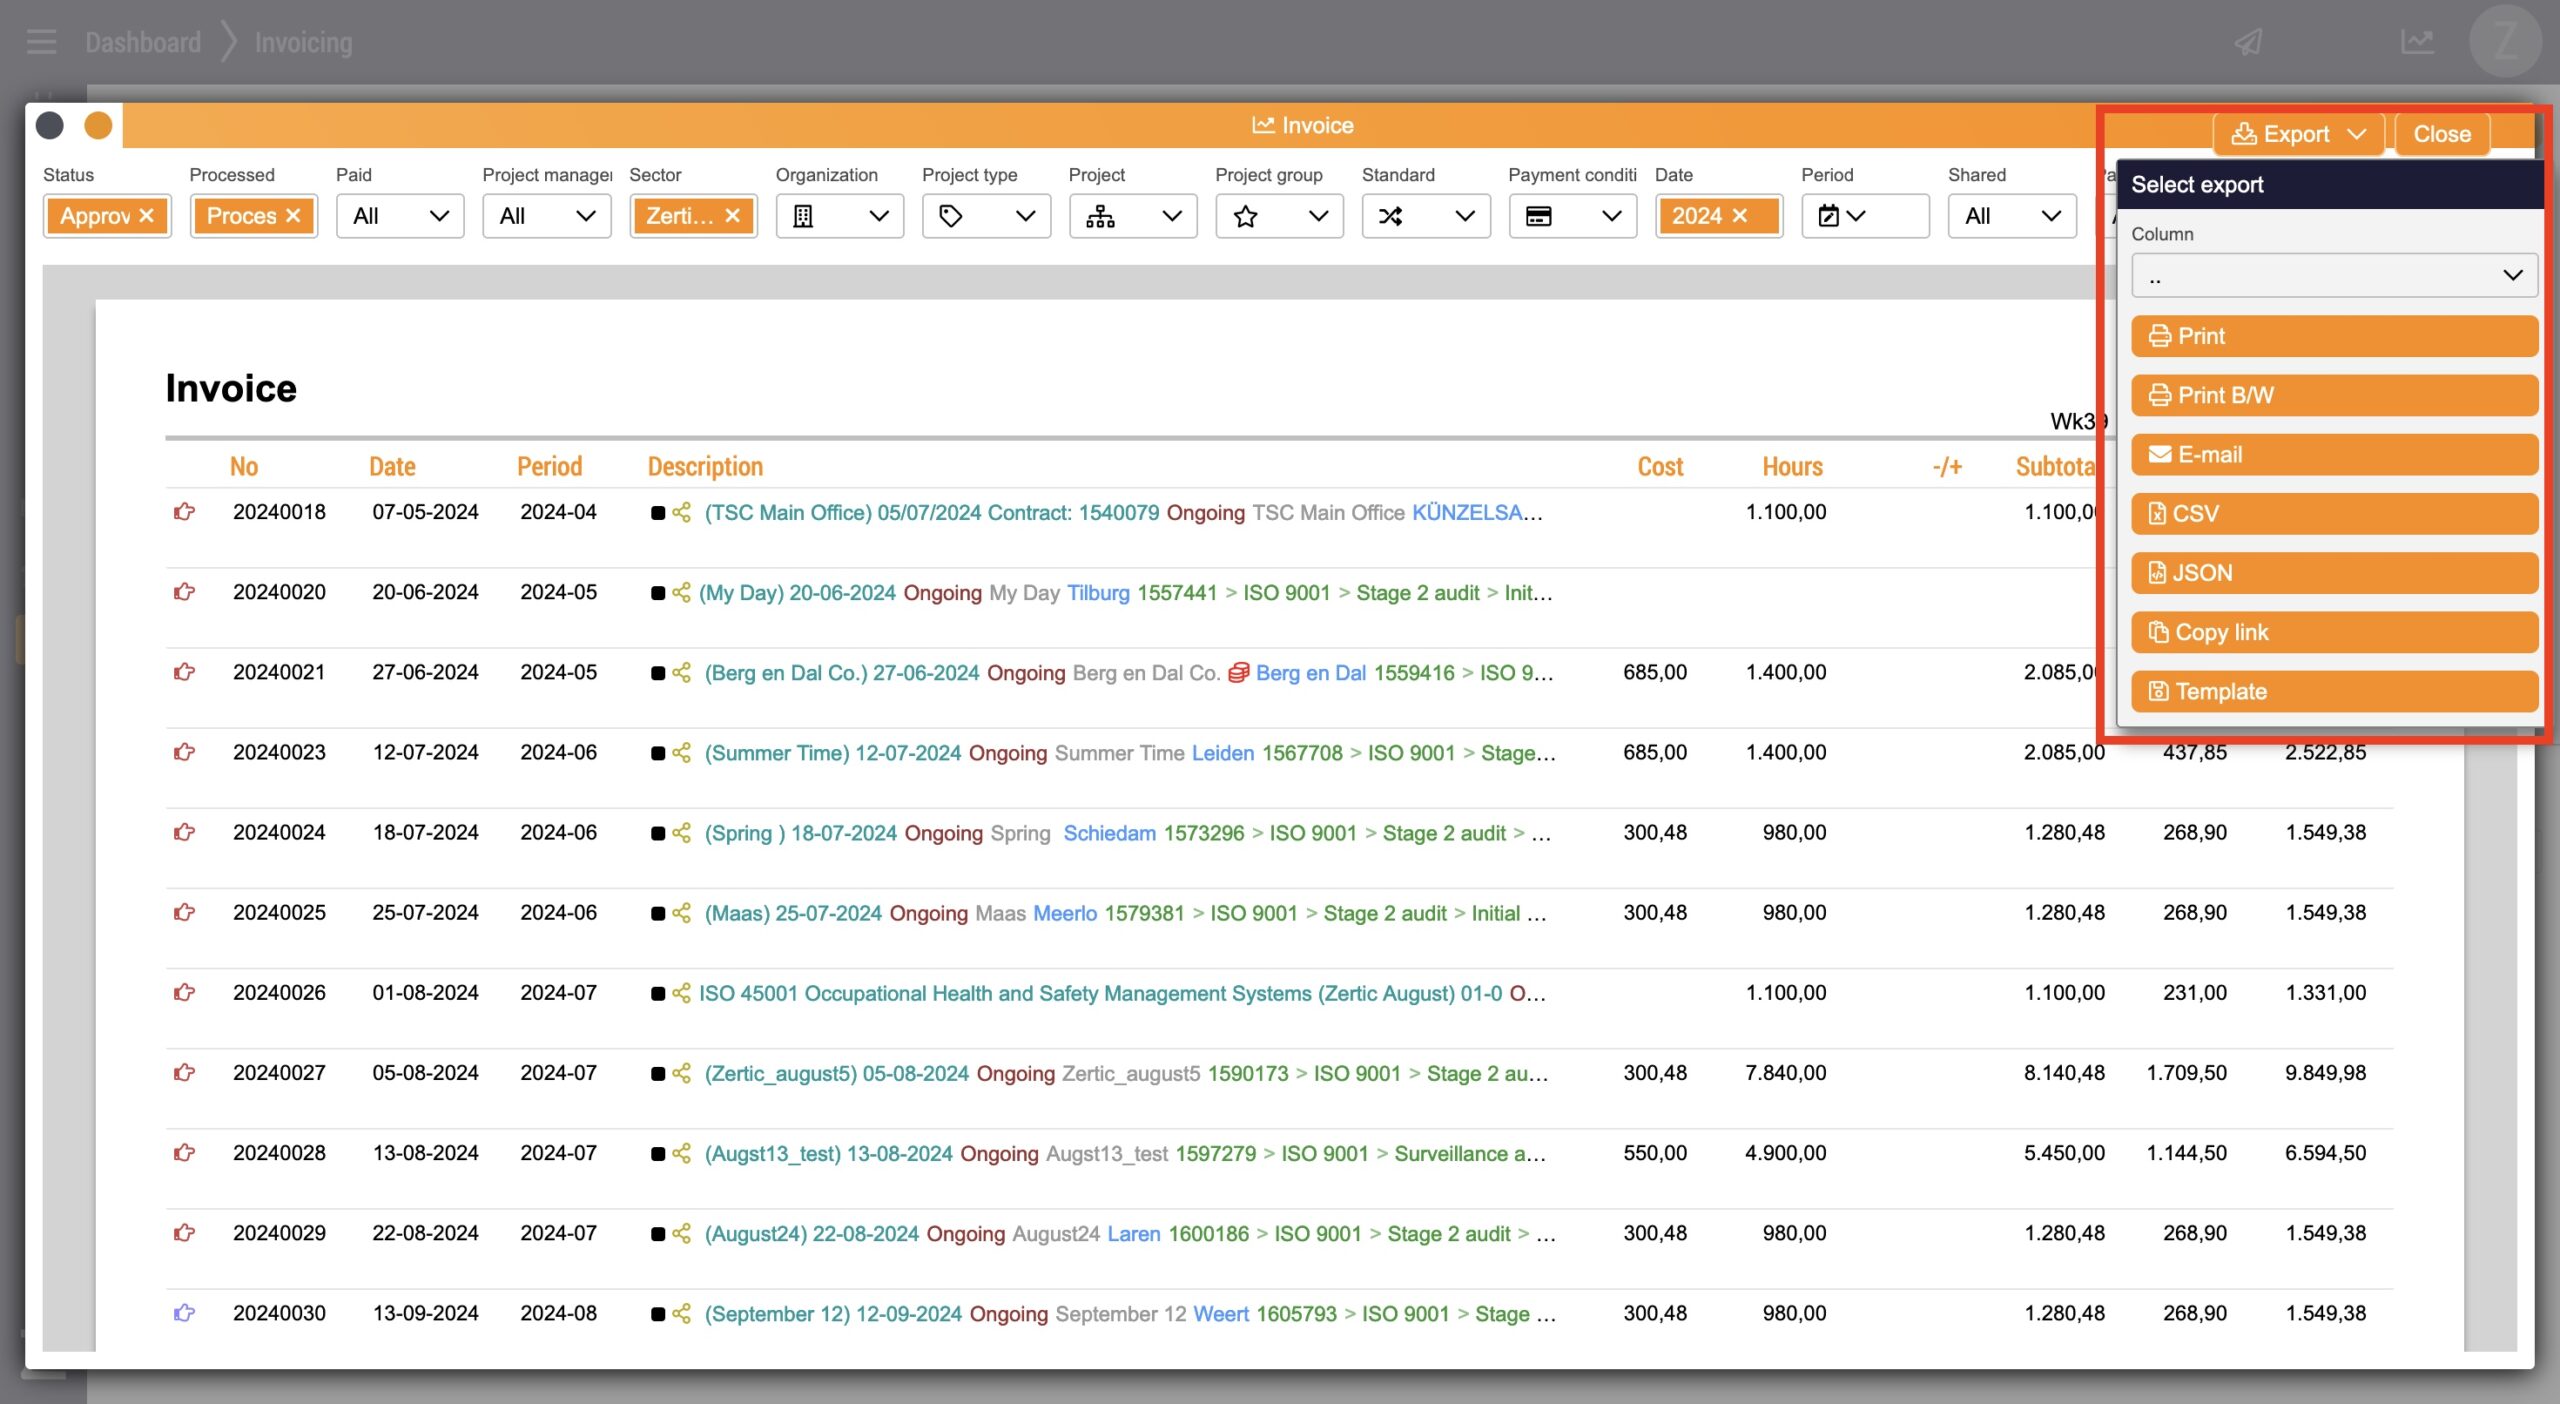Remove the Approv status filter tag

(x=147, y=216)
